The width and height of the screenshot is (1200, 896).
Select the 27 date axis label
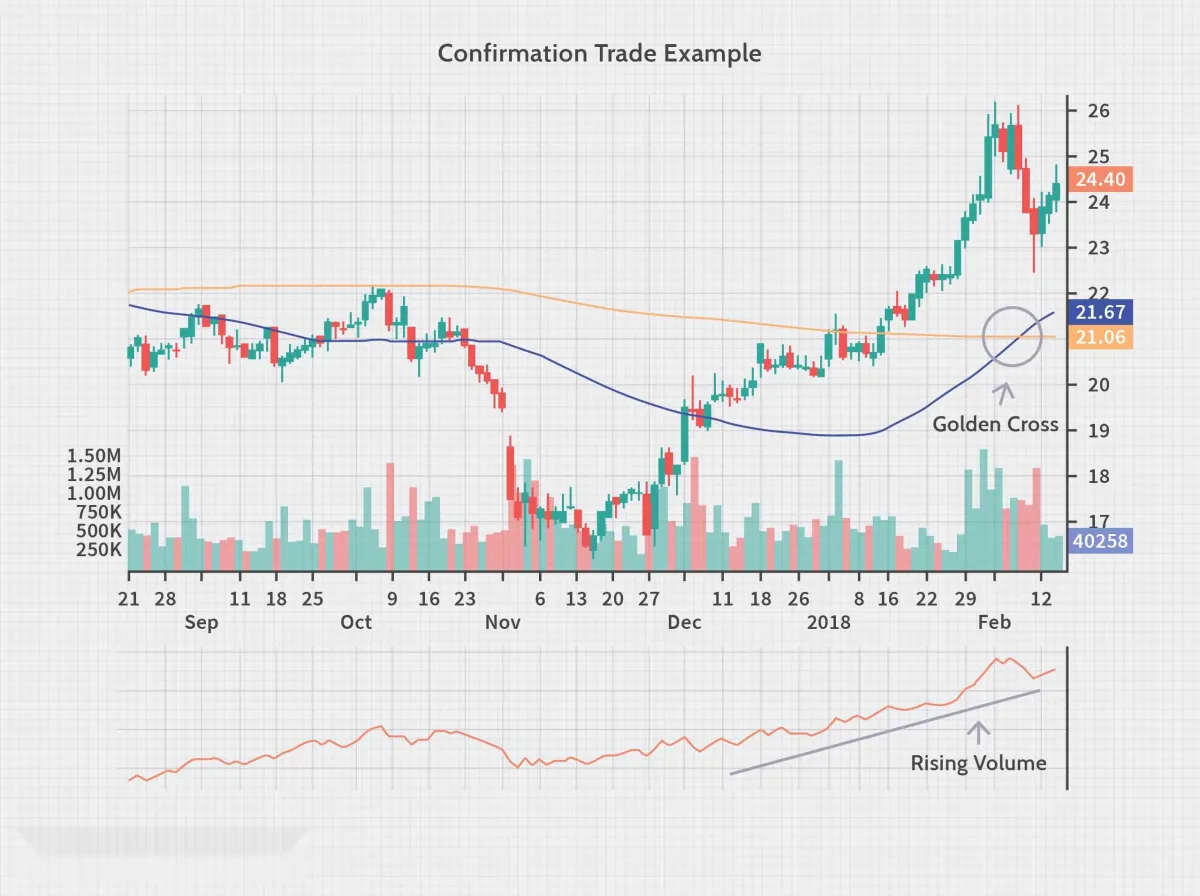649,599
